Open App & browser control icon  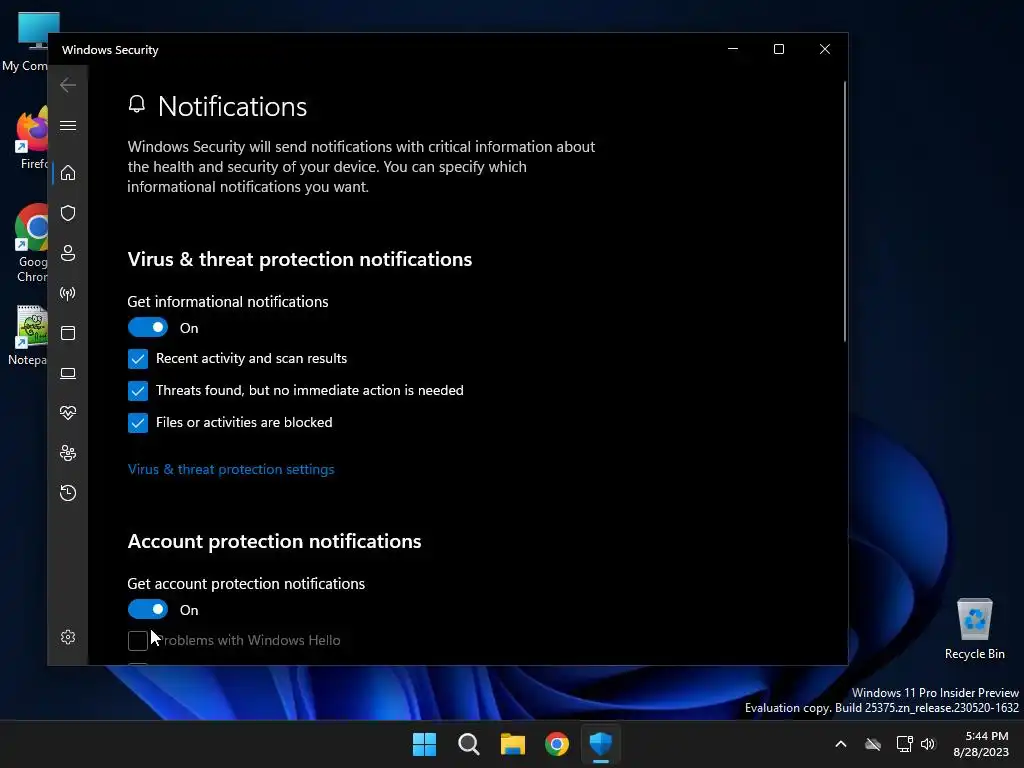68,333
